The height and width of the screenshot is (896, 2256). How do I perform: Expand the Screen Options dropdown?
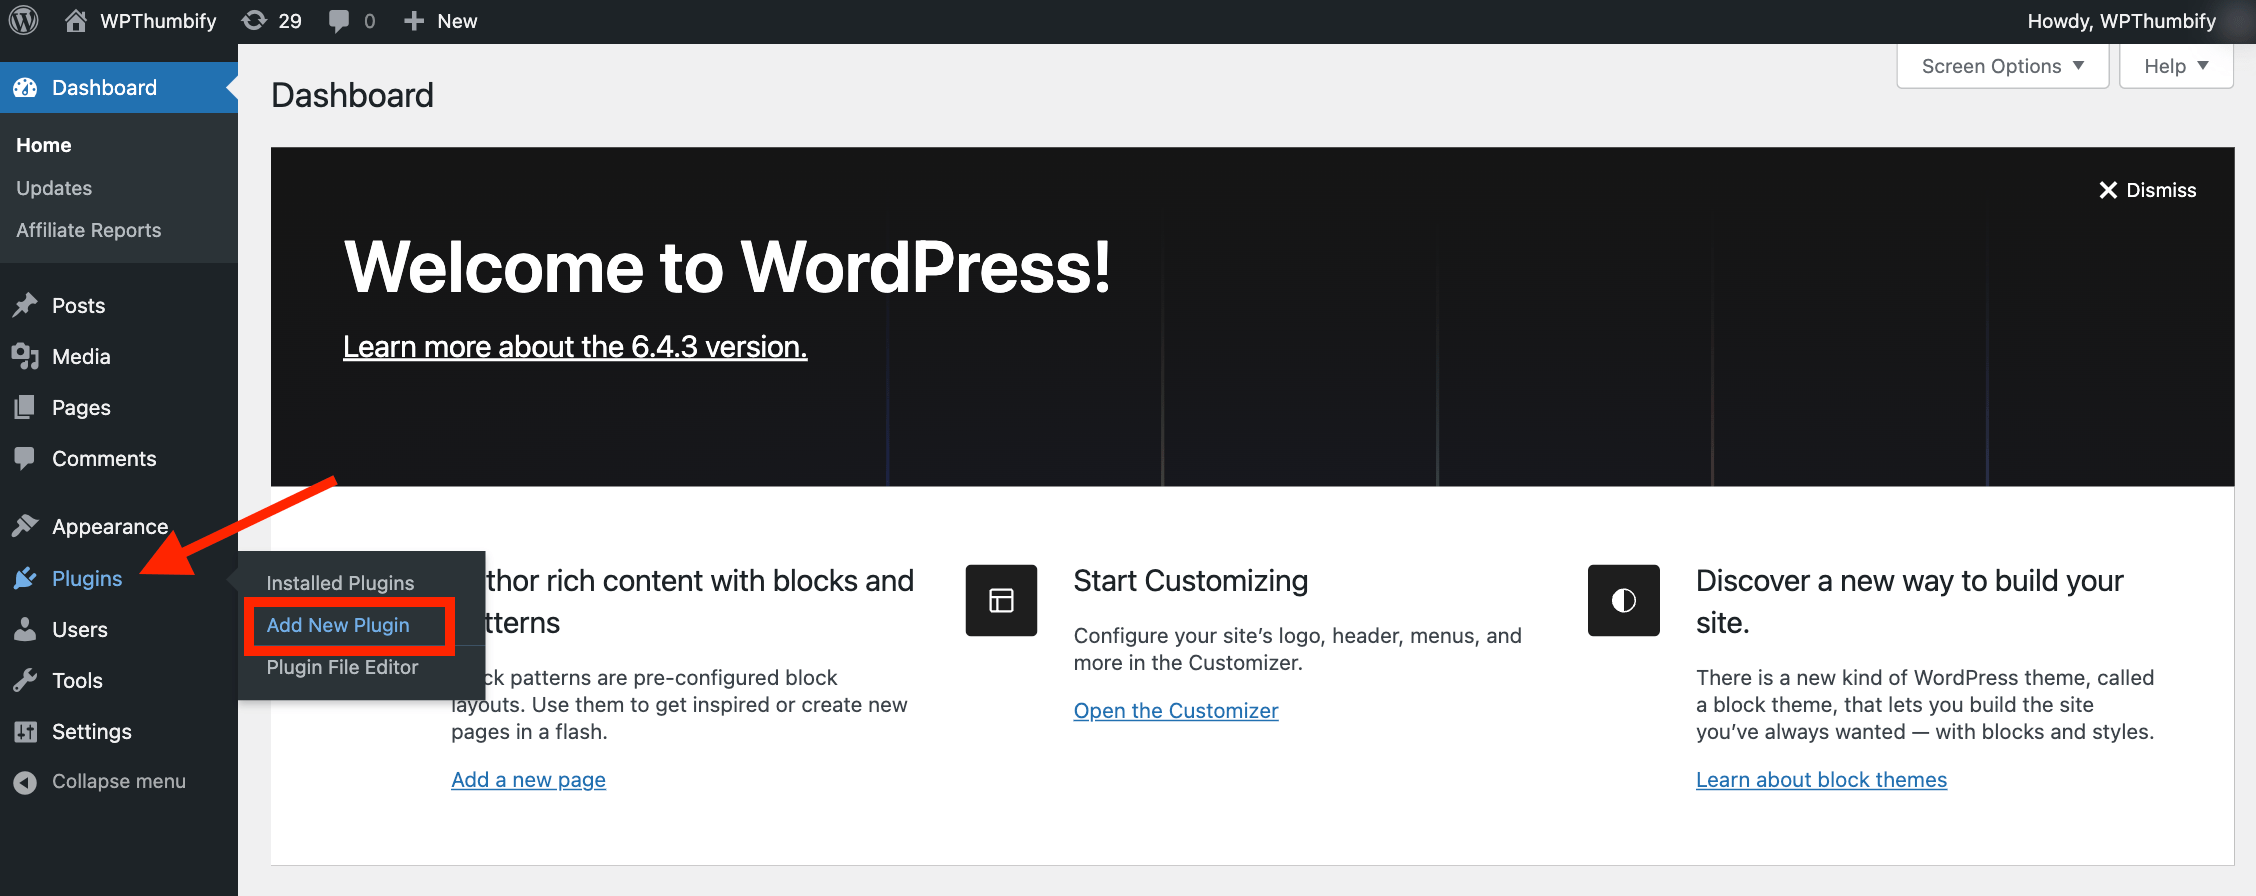coord(2003,66)
